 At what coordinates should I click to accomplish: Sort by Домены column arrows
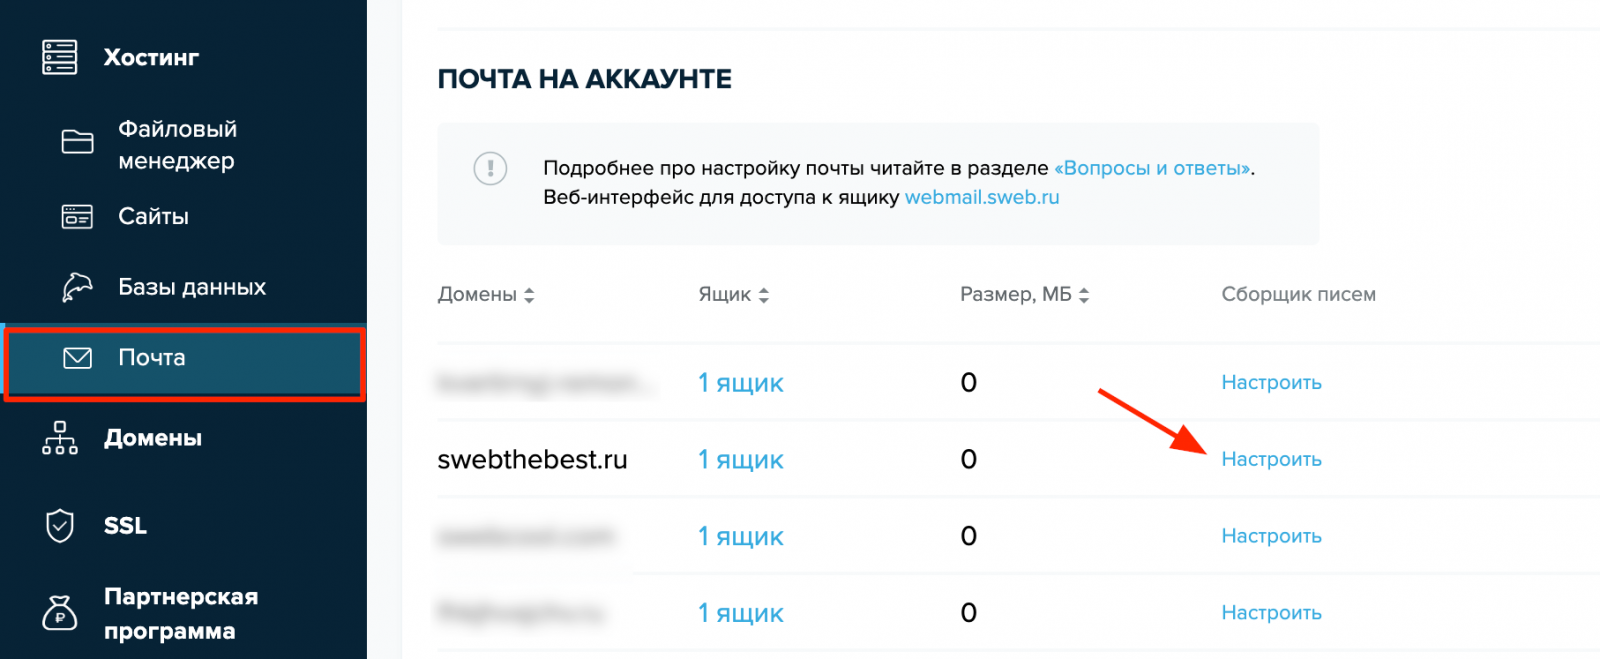click(529, 295)
